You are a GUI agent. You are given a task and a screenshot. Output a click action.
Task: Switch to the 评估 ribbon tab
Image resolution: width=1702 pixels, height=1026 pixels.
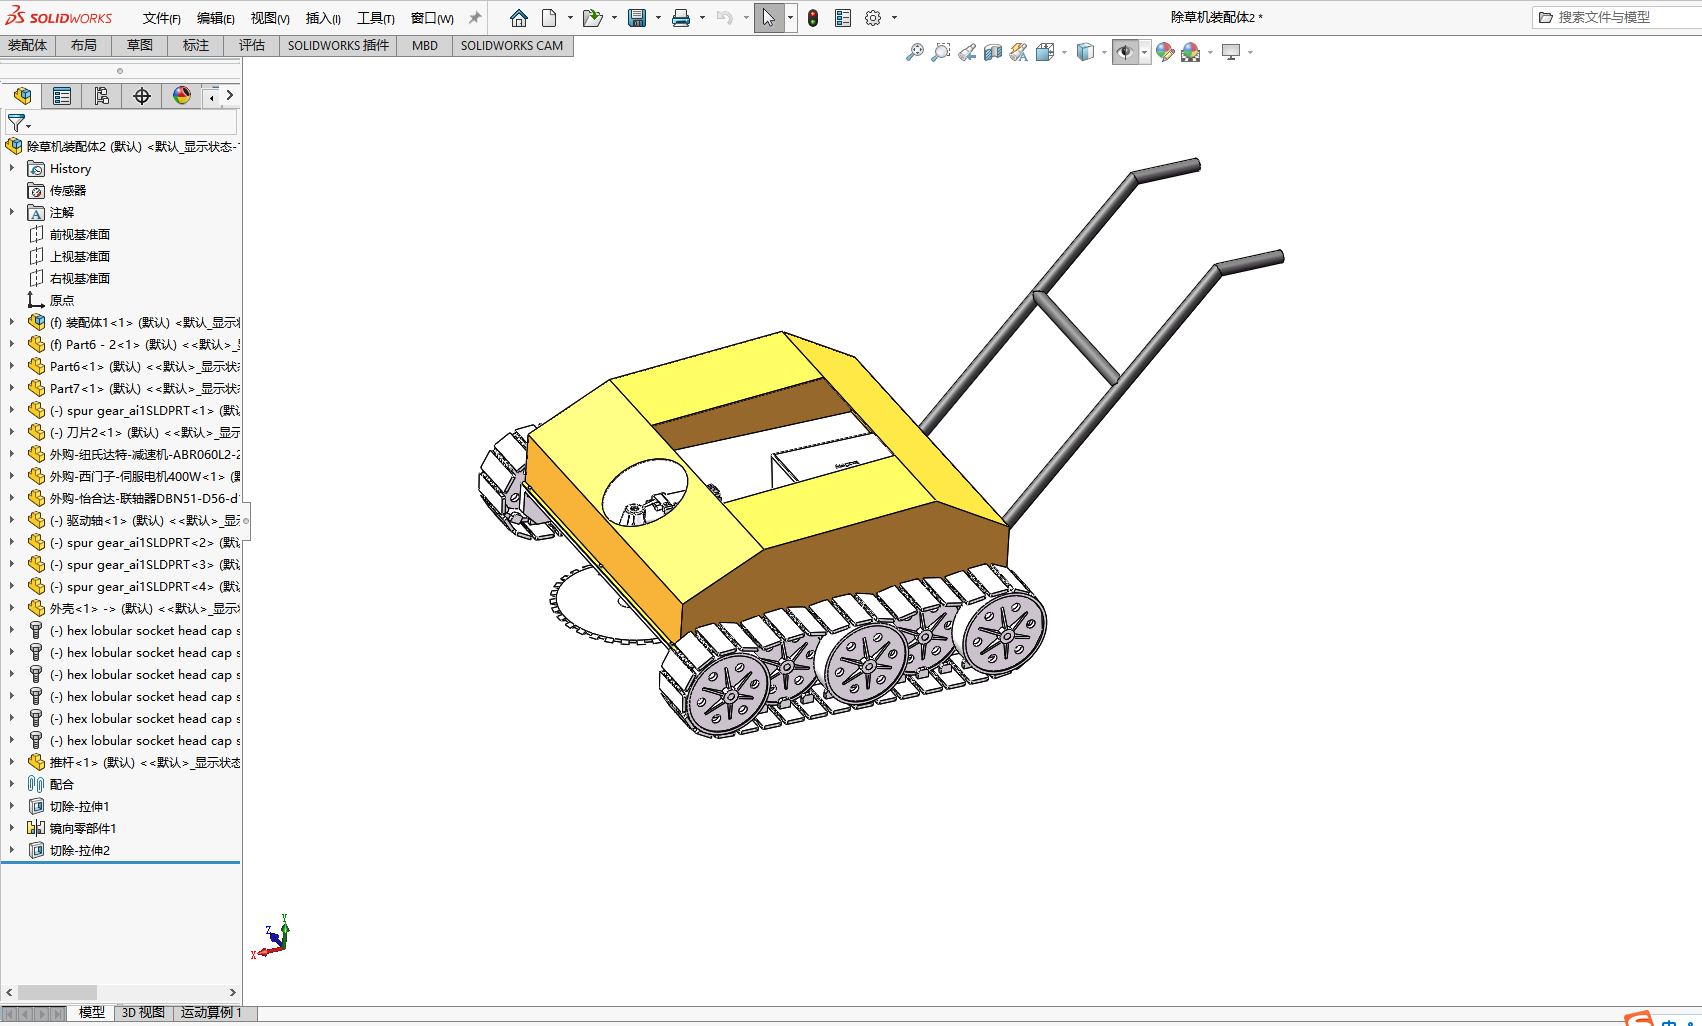coord(251,45)
